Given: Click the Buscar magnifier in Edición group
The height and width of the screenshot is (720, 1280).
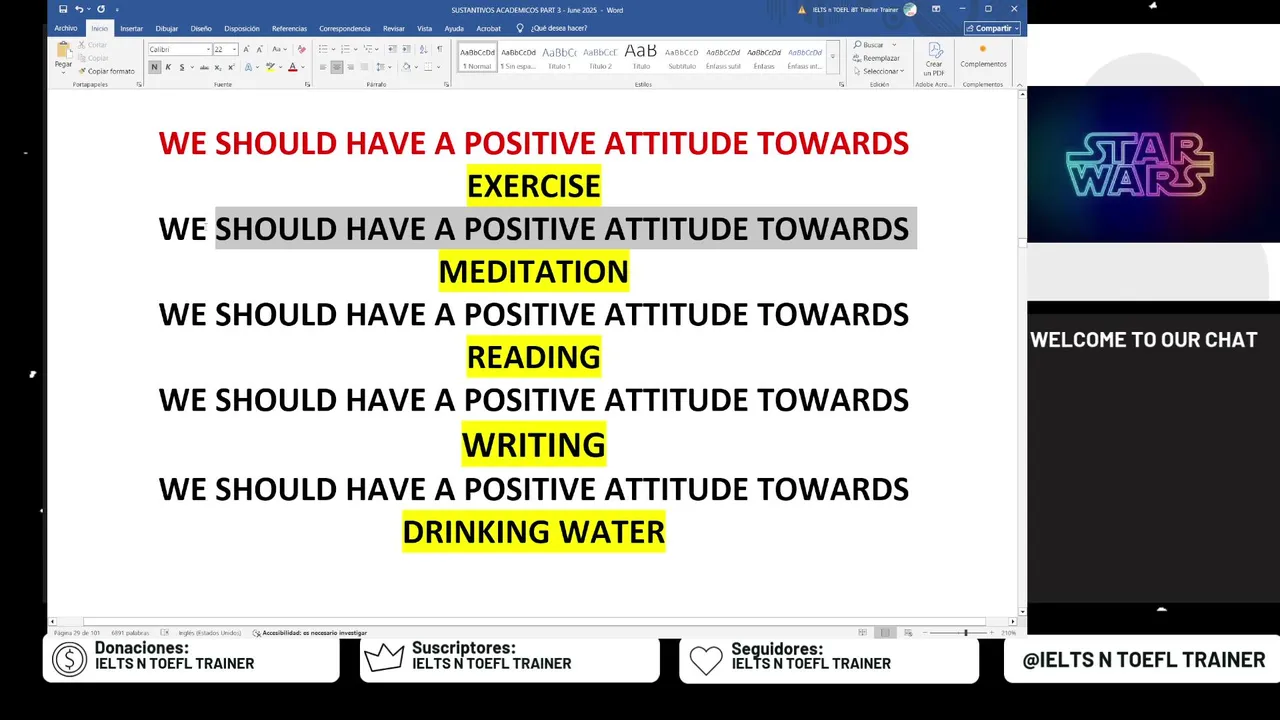Looking at the screenshot, I should (x=868, y=45).
